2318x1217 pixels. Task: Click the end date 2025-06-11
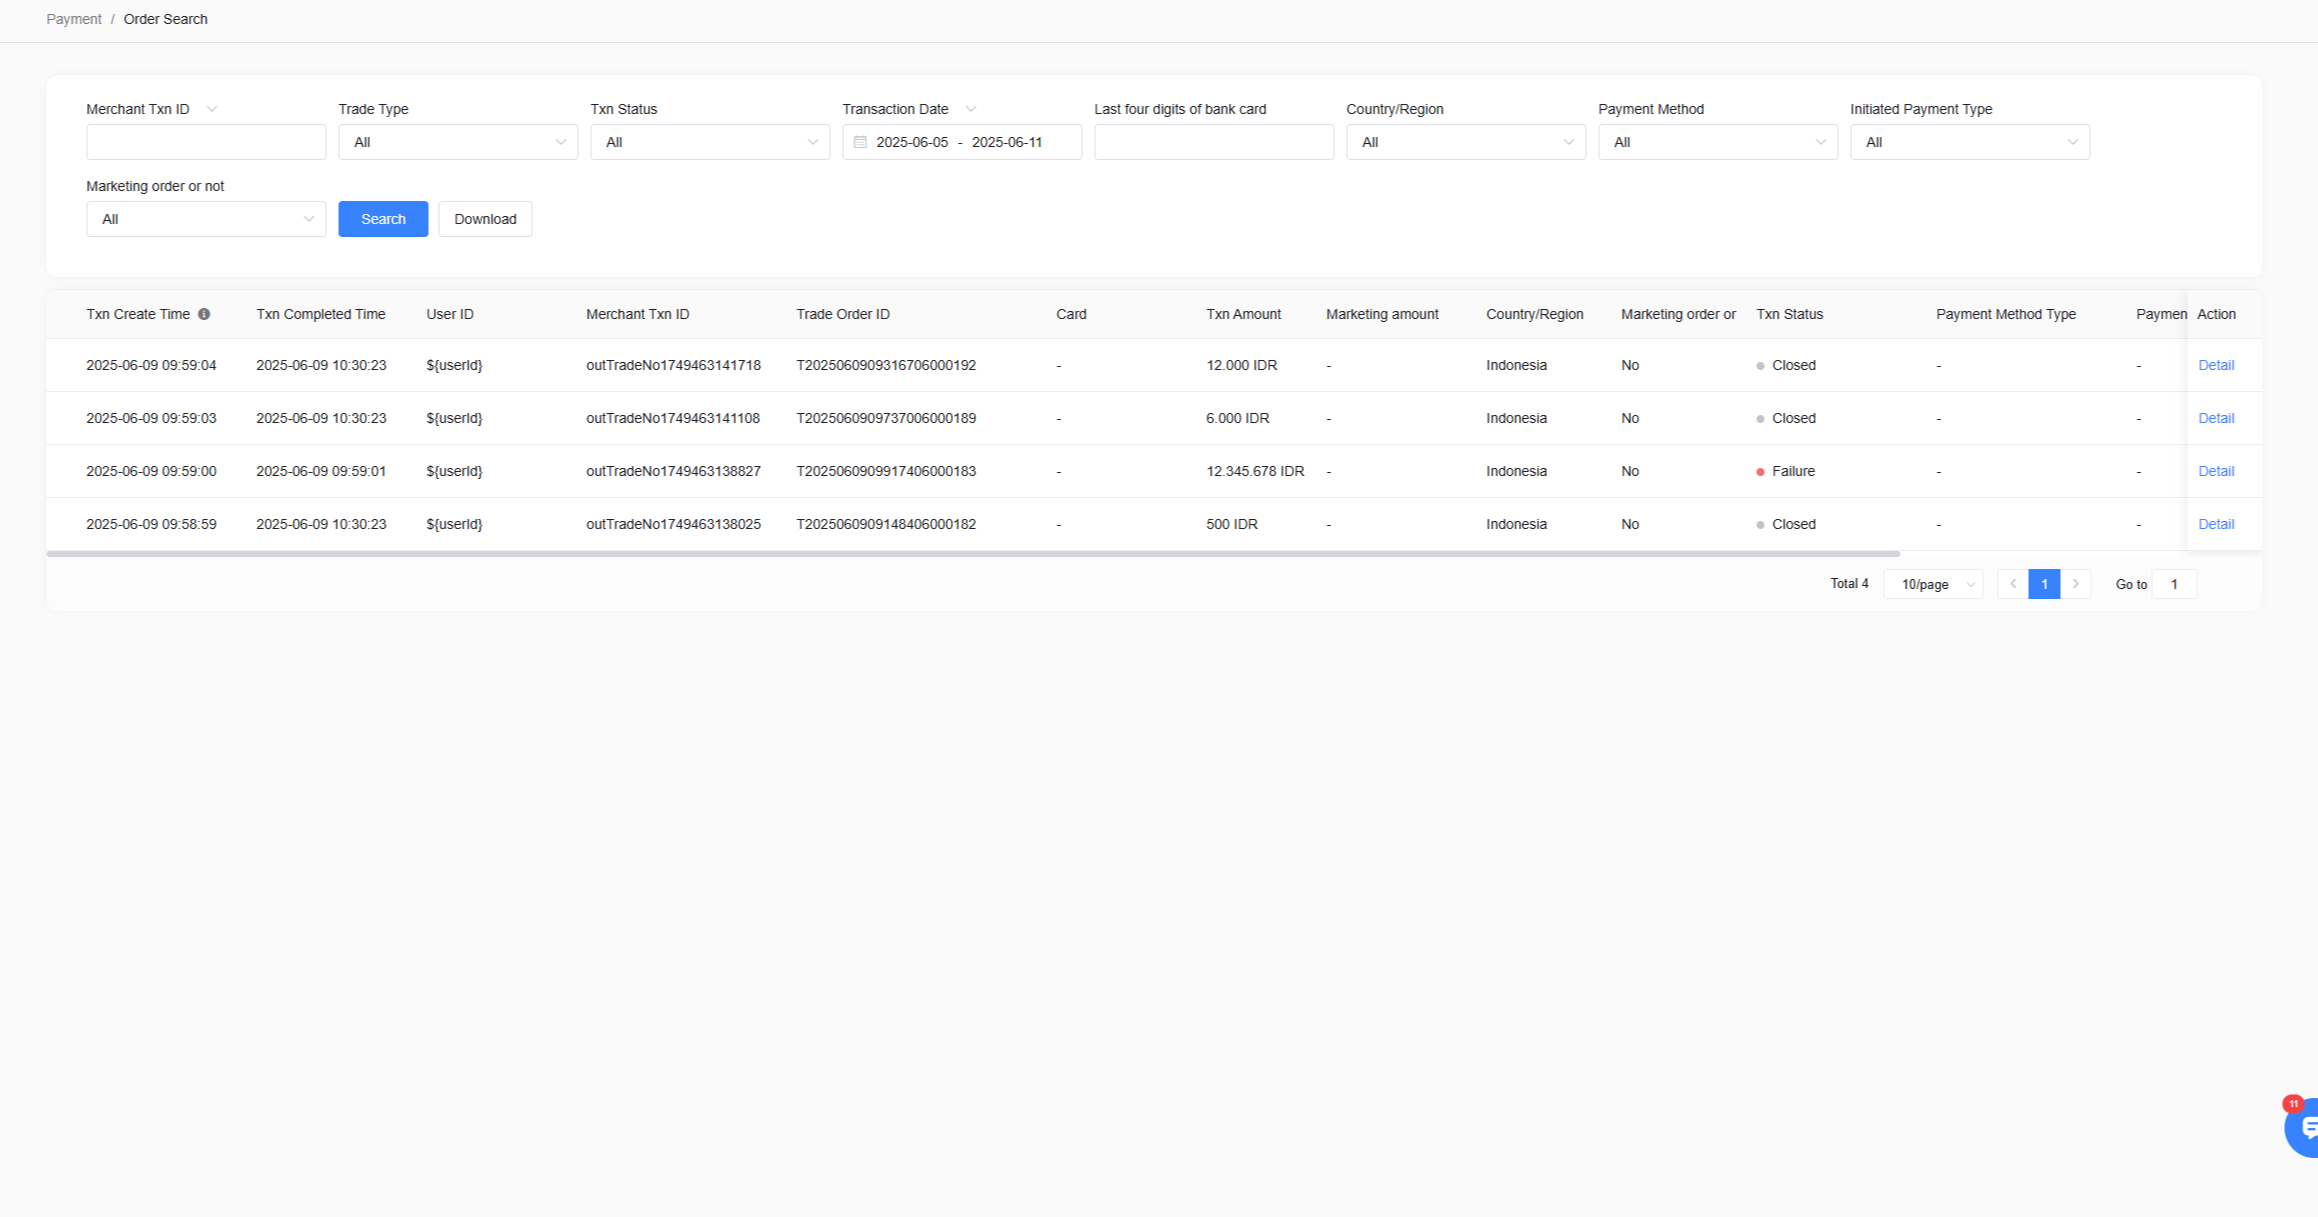tap(1007, 142)
